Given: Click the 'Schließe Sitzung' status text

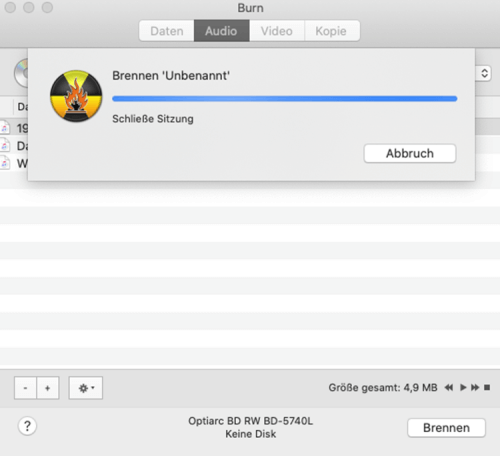Looking at the screenshot, I should [x=153, y=119].
